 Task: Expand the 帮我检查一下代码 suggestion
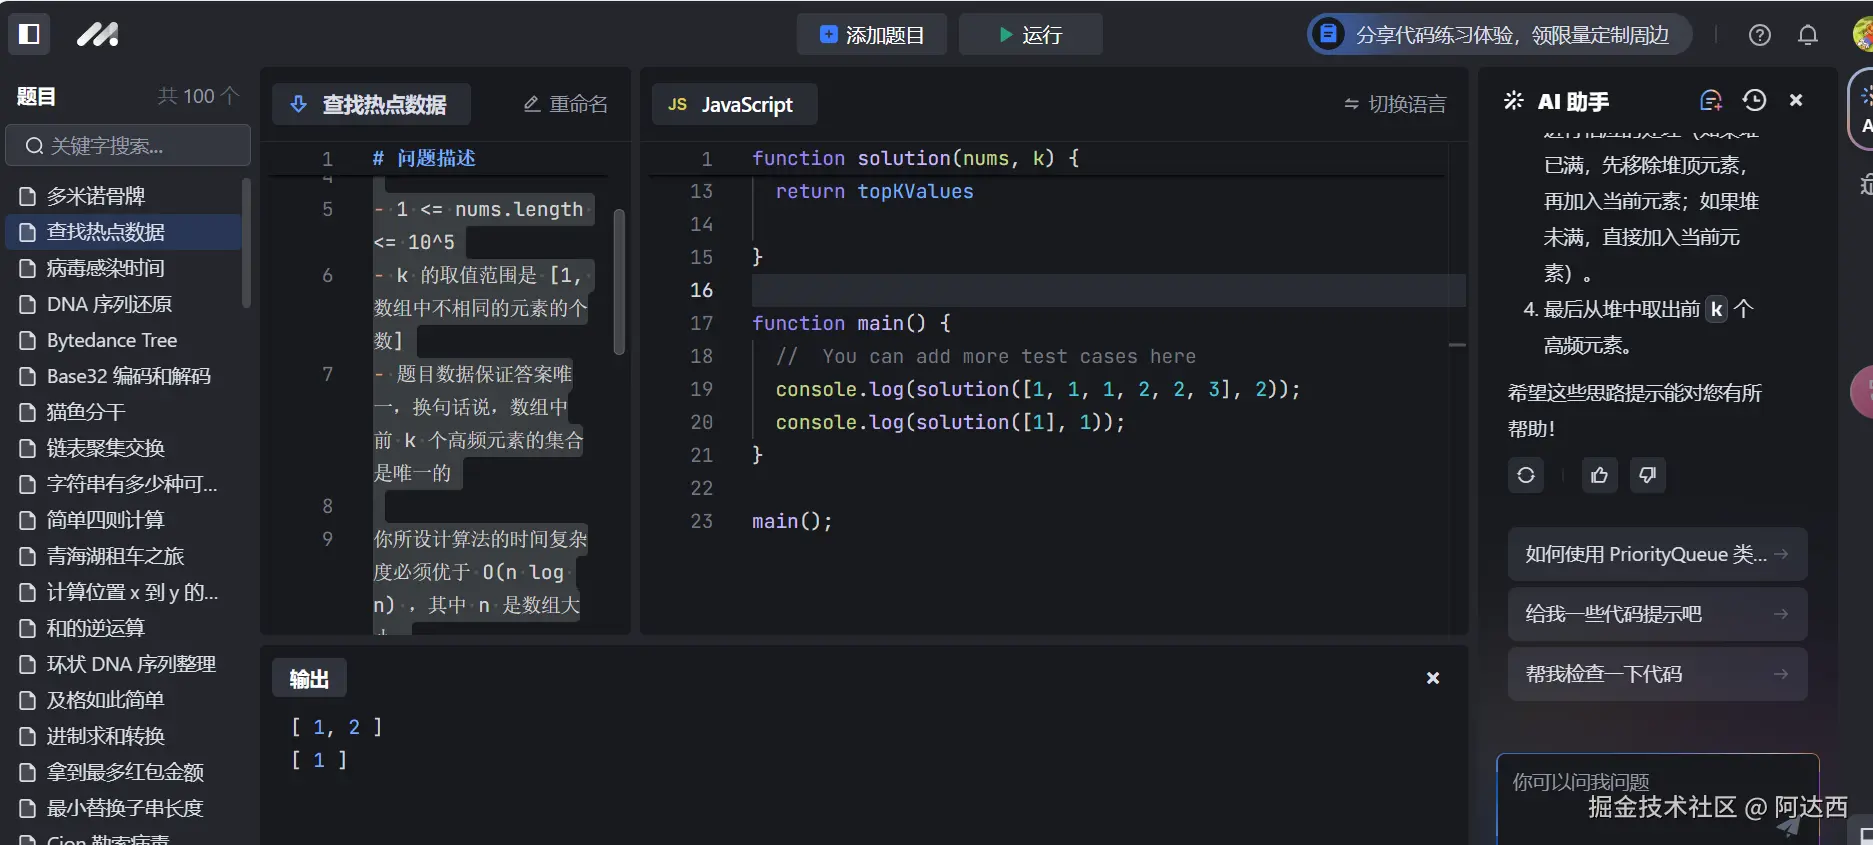[1656, 674]
